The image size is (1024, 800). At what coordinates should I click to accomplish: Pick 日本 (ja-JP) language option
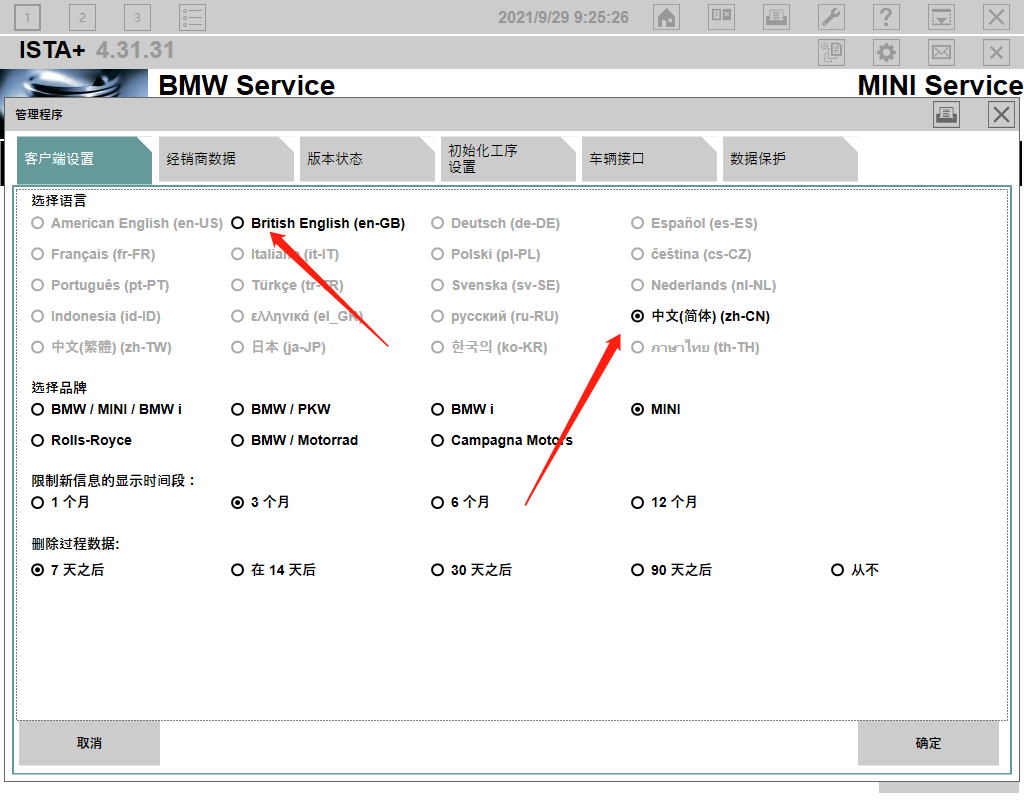coord(278,347)
